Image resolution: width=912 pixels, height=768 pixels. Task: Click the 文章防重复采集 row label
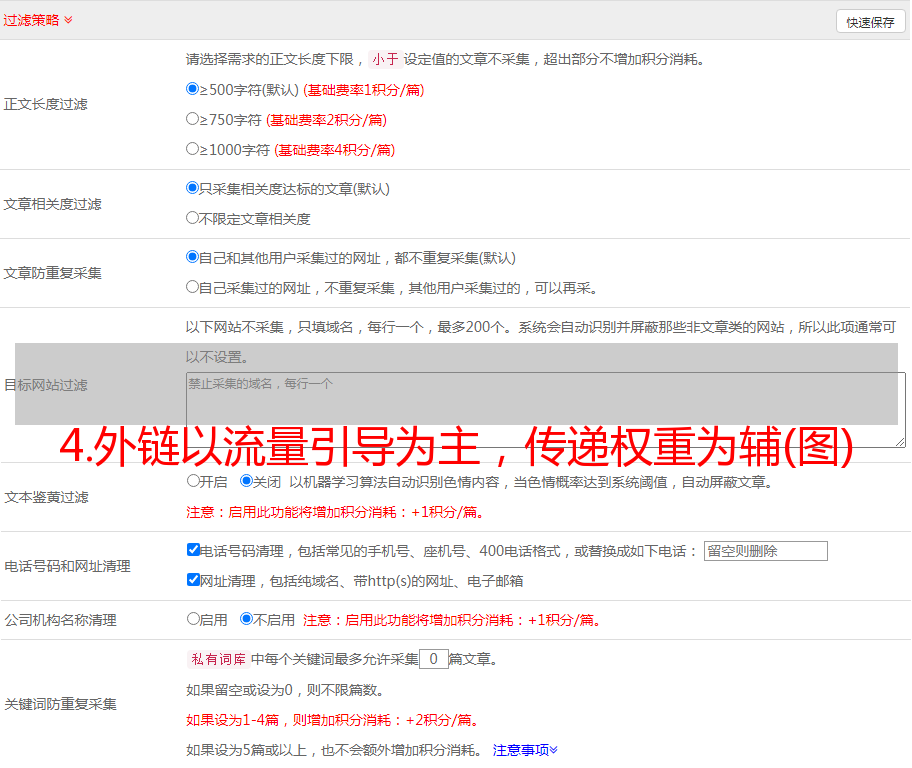coord(52,273)
